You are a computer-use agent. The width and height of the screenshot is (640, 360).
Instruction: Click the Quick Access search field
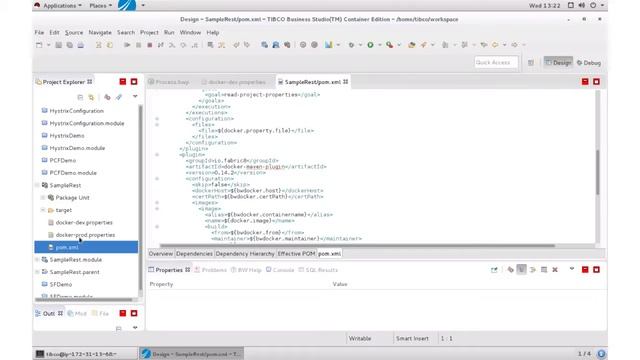496,62
